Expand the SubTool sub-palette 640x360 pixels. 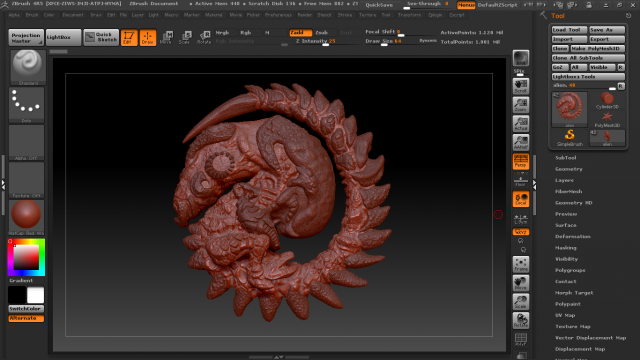[x=566, y=158]
